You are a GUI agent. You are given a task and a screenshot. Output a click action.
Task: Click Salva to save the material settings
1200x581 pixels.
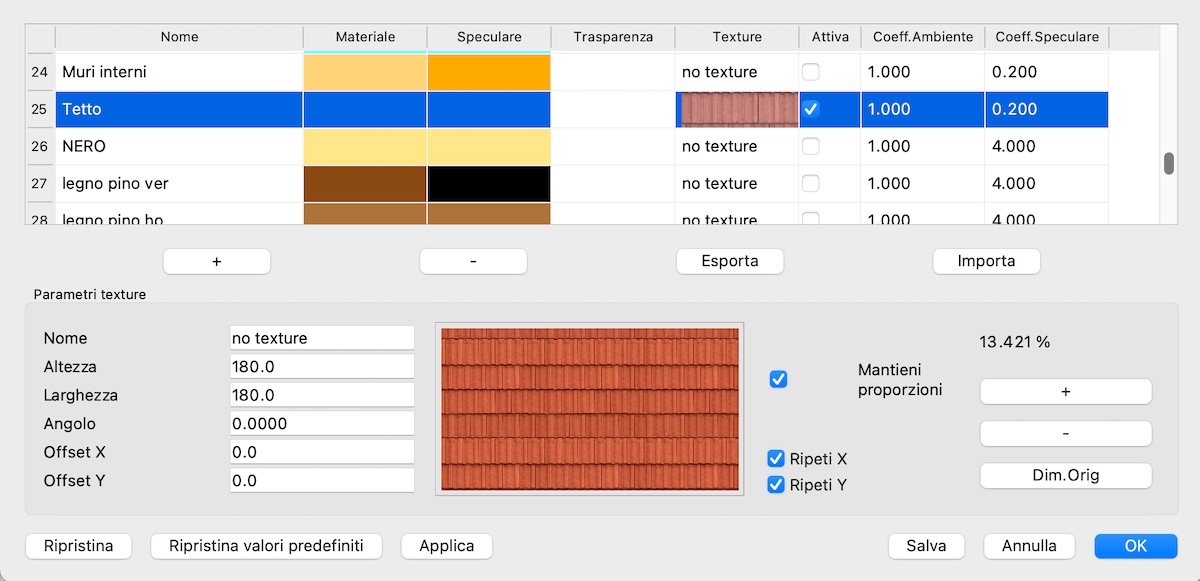(926, 546)
